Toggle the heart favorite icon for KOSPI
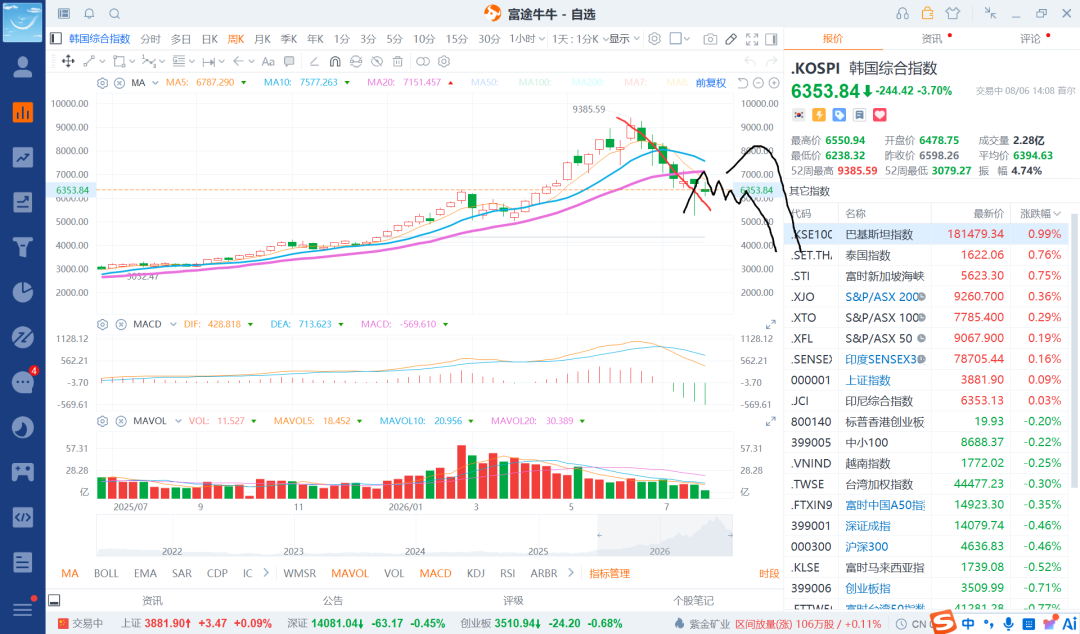1080x634 pixels. click(x=880, y=115)
